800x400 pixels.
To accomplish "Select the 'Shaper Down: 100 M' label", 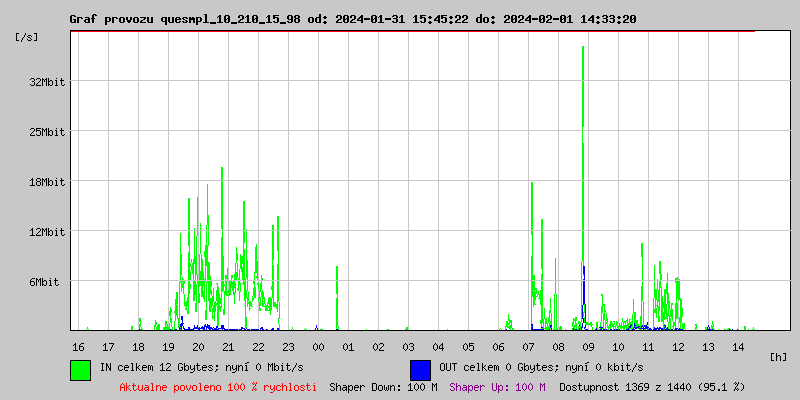I will pos(383,386).
